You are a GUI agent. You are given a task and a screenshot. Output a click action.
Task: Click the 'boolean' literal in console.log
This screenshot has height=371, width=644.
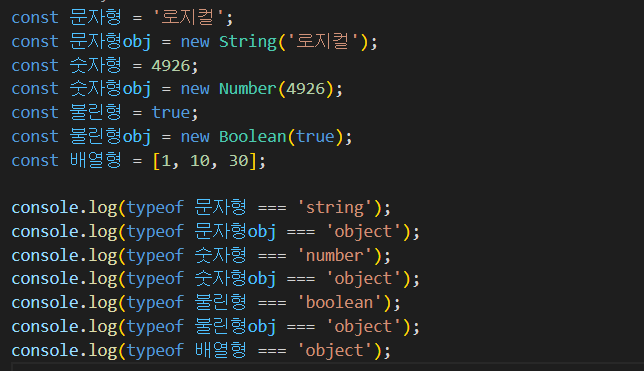click(340, 303)
